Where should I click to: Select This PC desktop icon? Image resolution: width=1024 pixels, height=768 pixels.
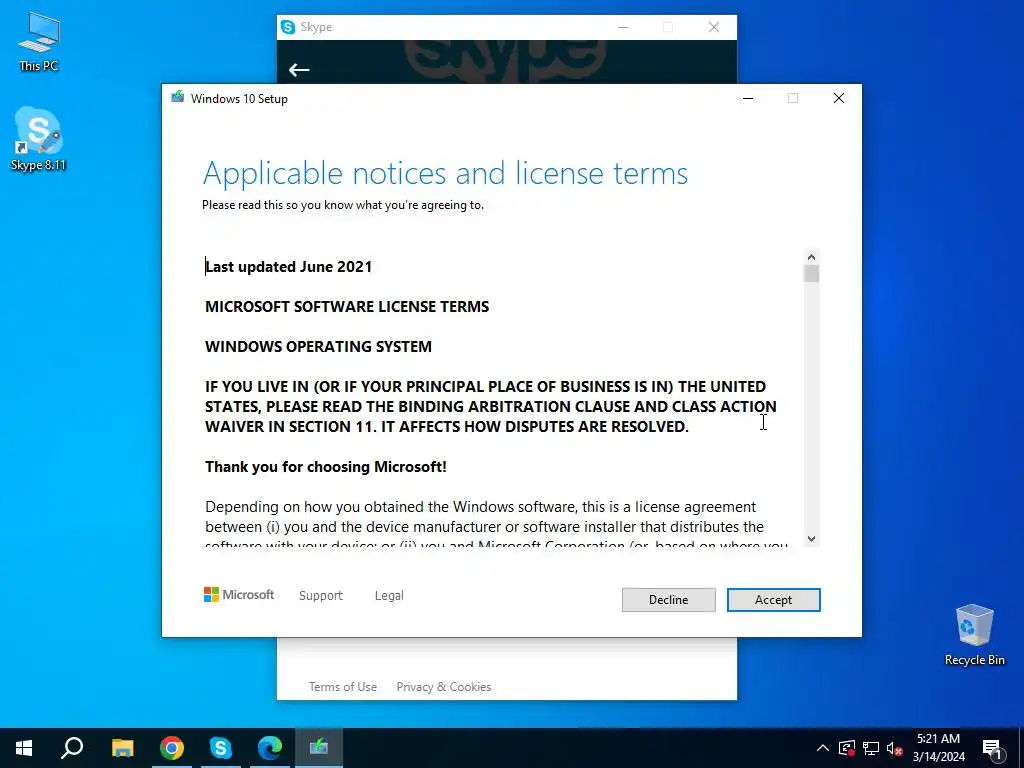[x=39, y=42]
